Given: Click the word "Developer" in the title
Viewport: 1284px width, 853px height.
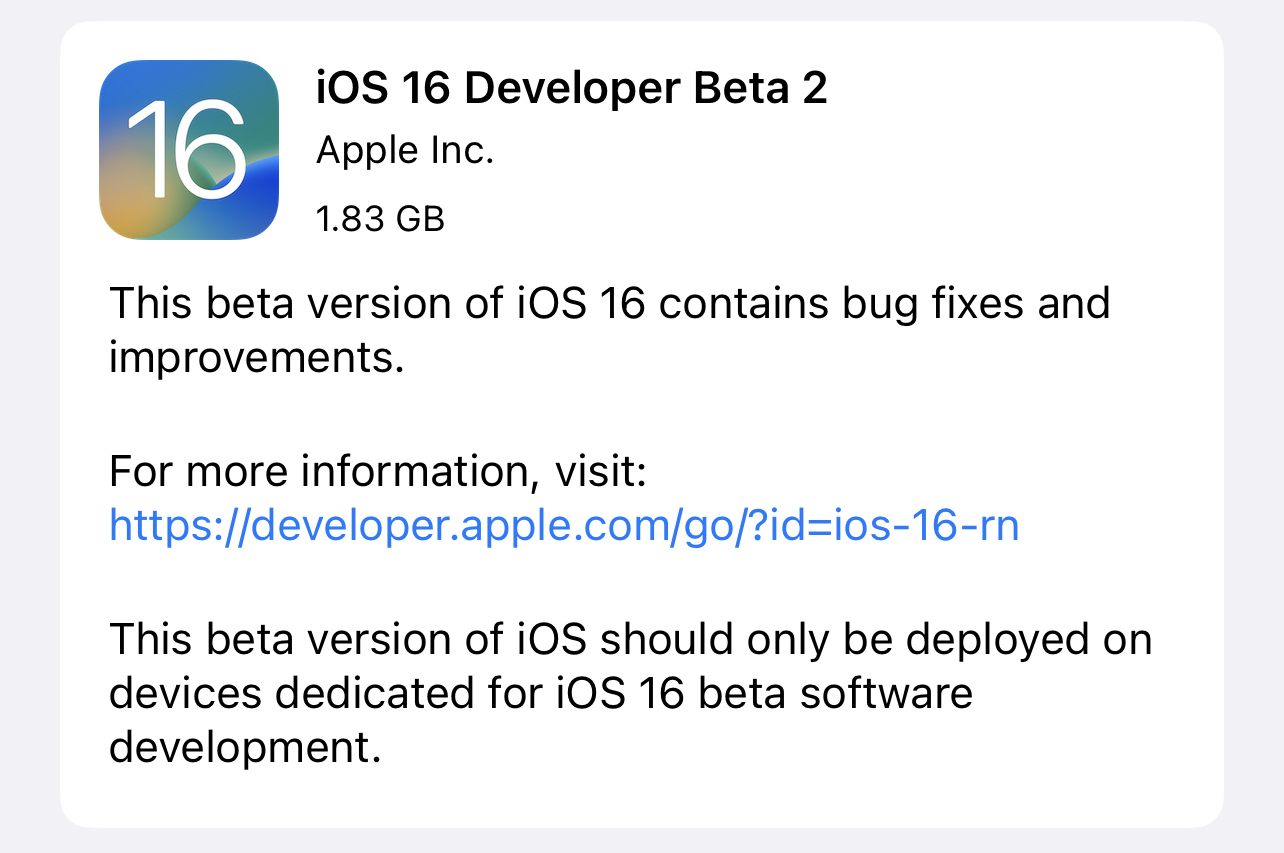Looking at the screenshot, I should pos(571,90).
